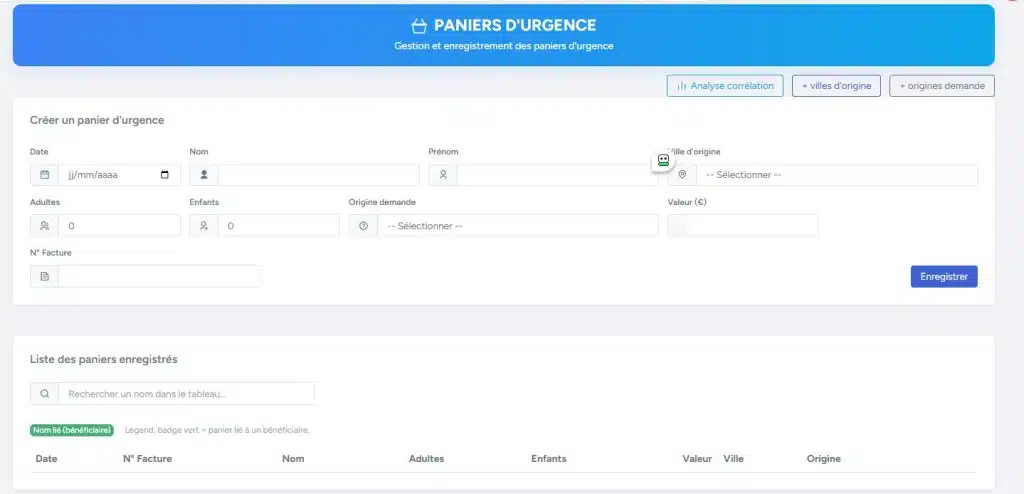This screenshot has width=1024, height=494.
Task: Click the Valeur column header
Action: click(697, 459)
